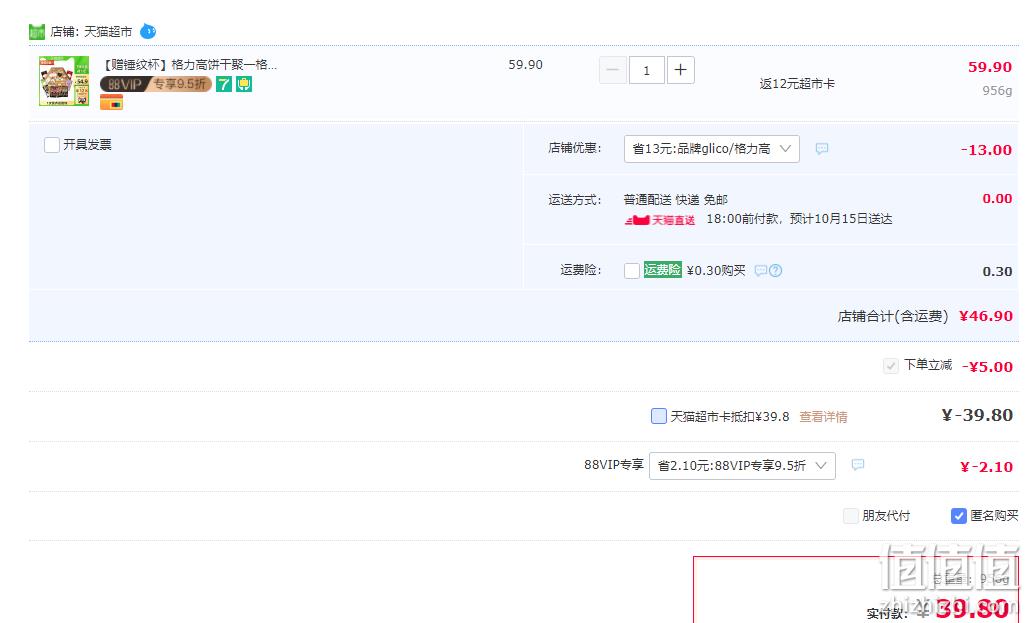Open the 【赠锤纹杯】格力高饼干聚一格 product title
1029x623 pixels.
189,64
